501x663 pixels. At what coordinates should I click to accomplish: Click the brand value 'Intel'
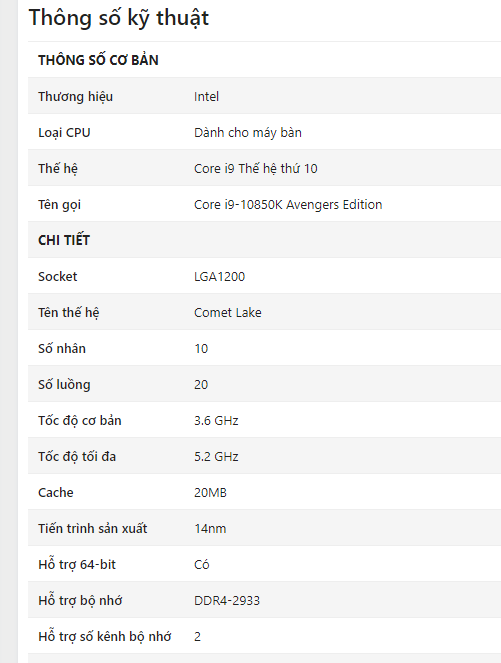click(206, 96)
